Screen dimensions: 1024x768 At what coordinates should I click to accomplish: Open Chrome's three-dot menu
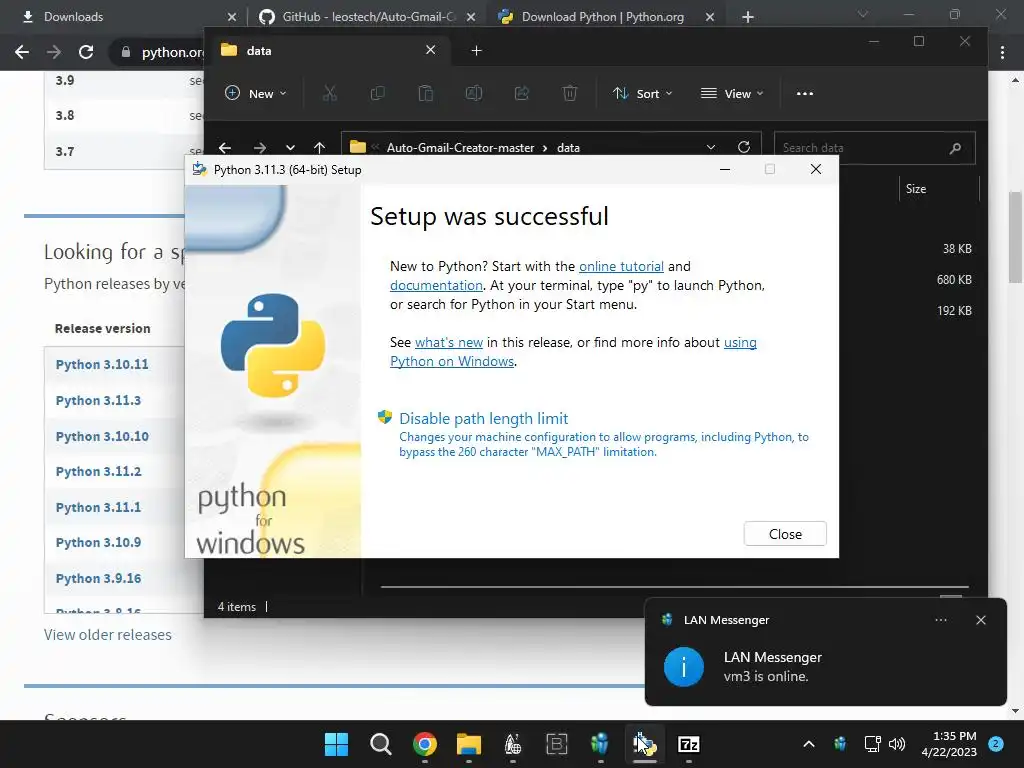click(x=1002, y=52)
